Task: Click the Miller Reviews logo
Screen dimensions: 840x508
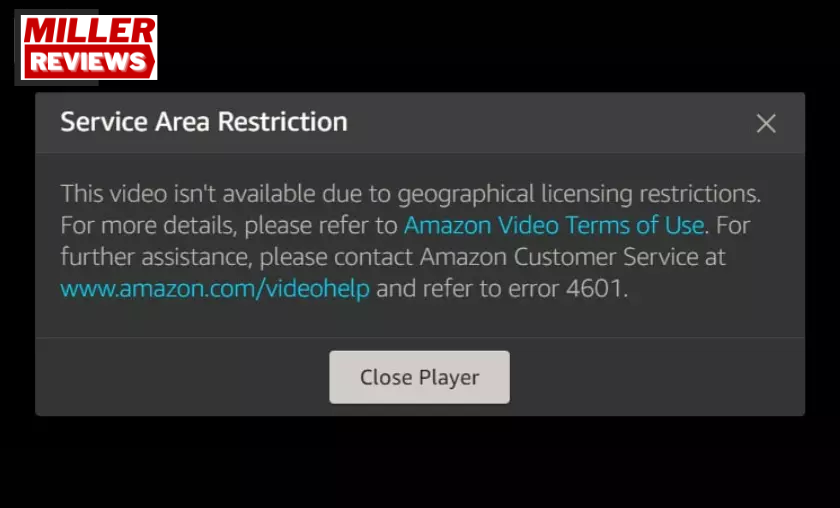Action: coord(89,48)
